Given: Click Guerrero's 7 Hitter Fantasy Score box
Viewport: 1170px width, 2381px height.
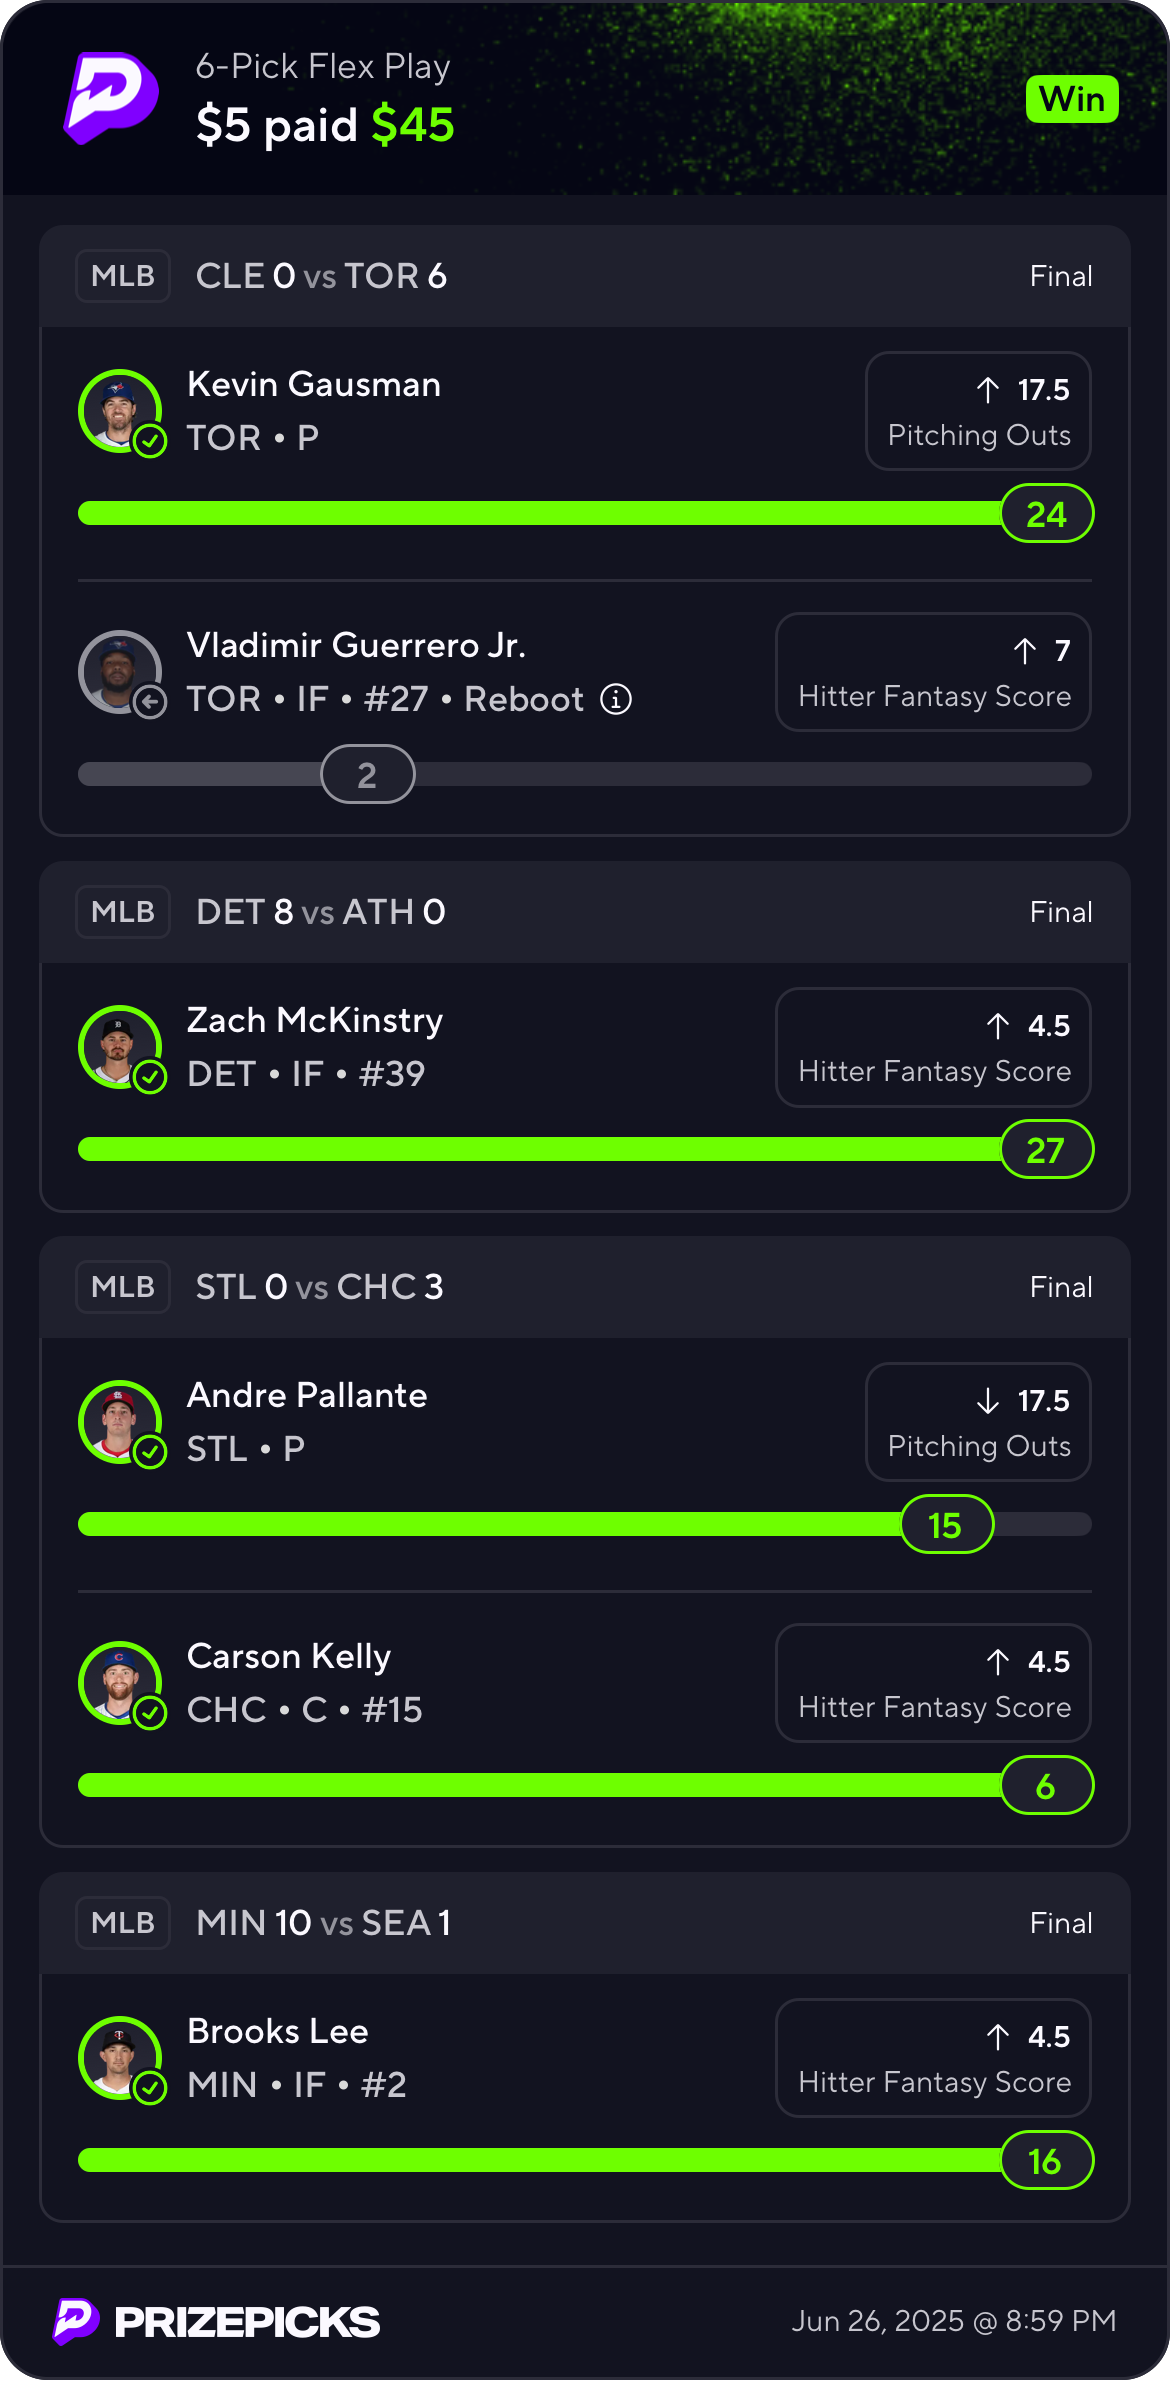Looking at the screenshot, I should [x=933, y=672].
